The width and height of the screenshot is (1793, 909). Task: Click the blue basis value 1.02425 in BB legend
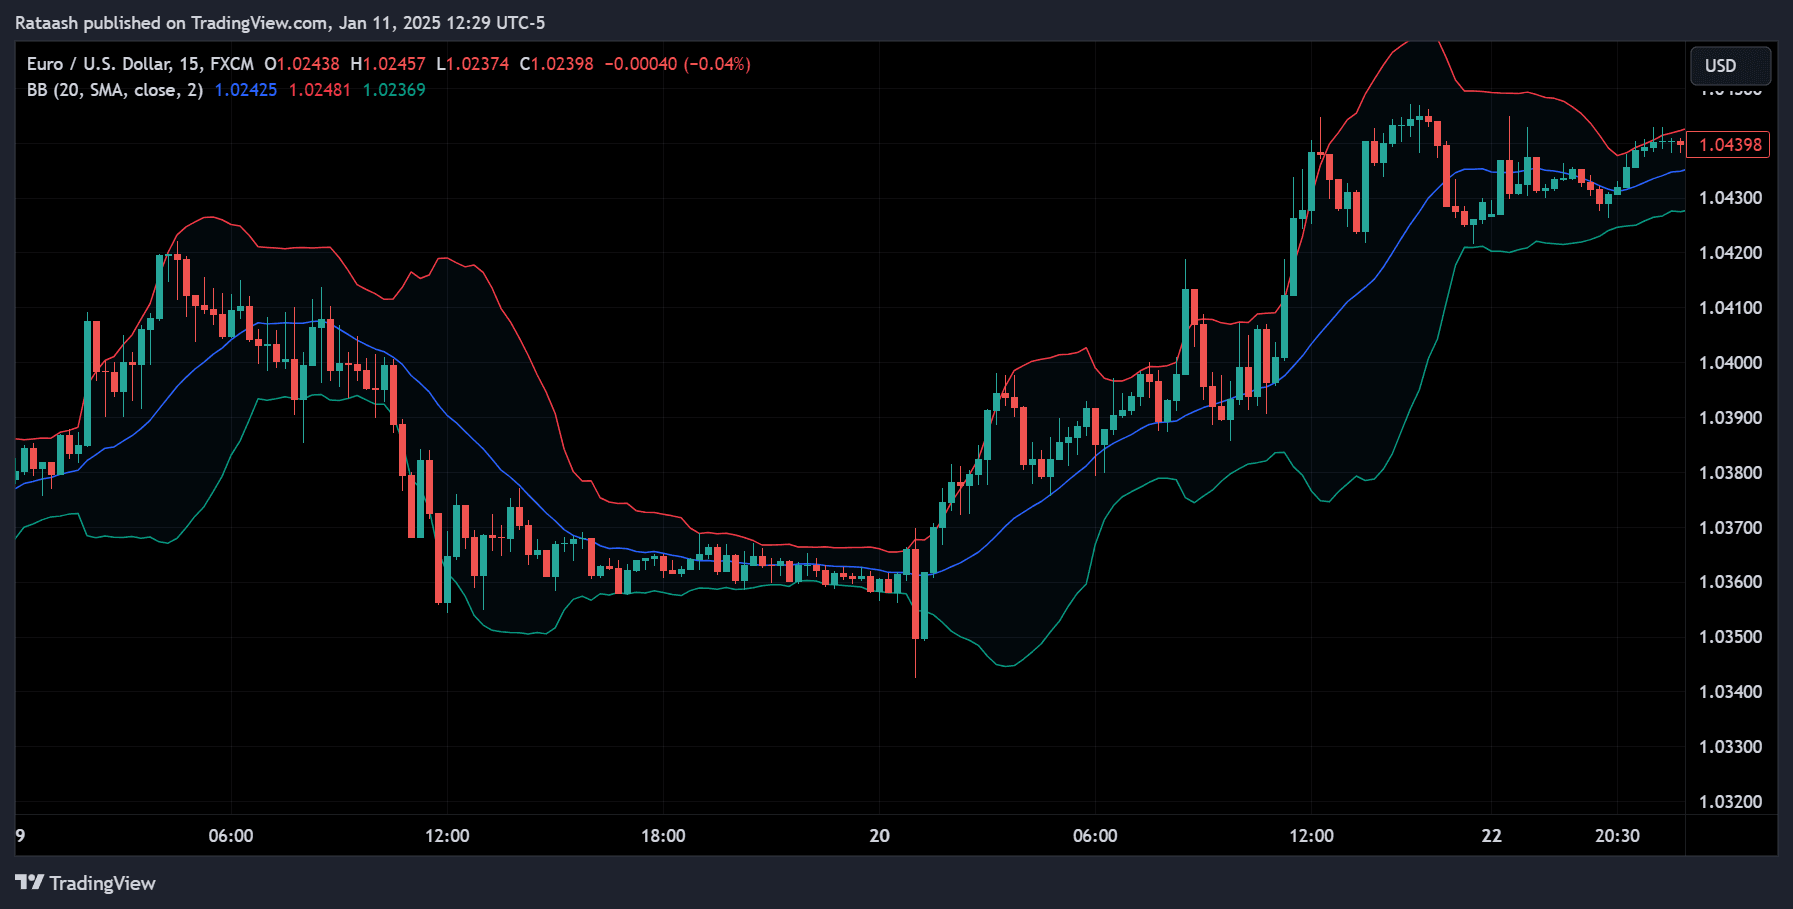point(244,89)
